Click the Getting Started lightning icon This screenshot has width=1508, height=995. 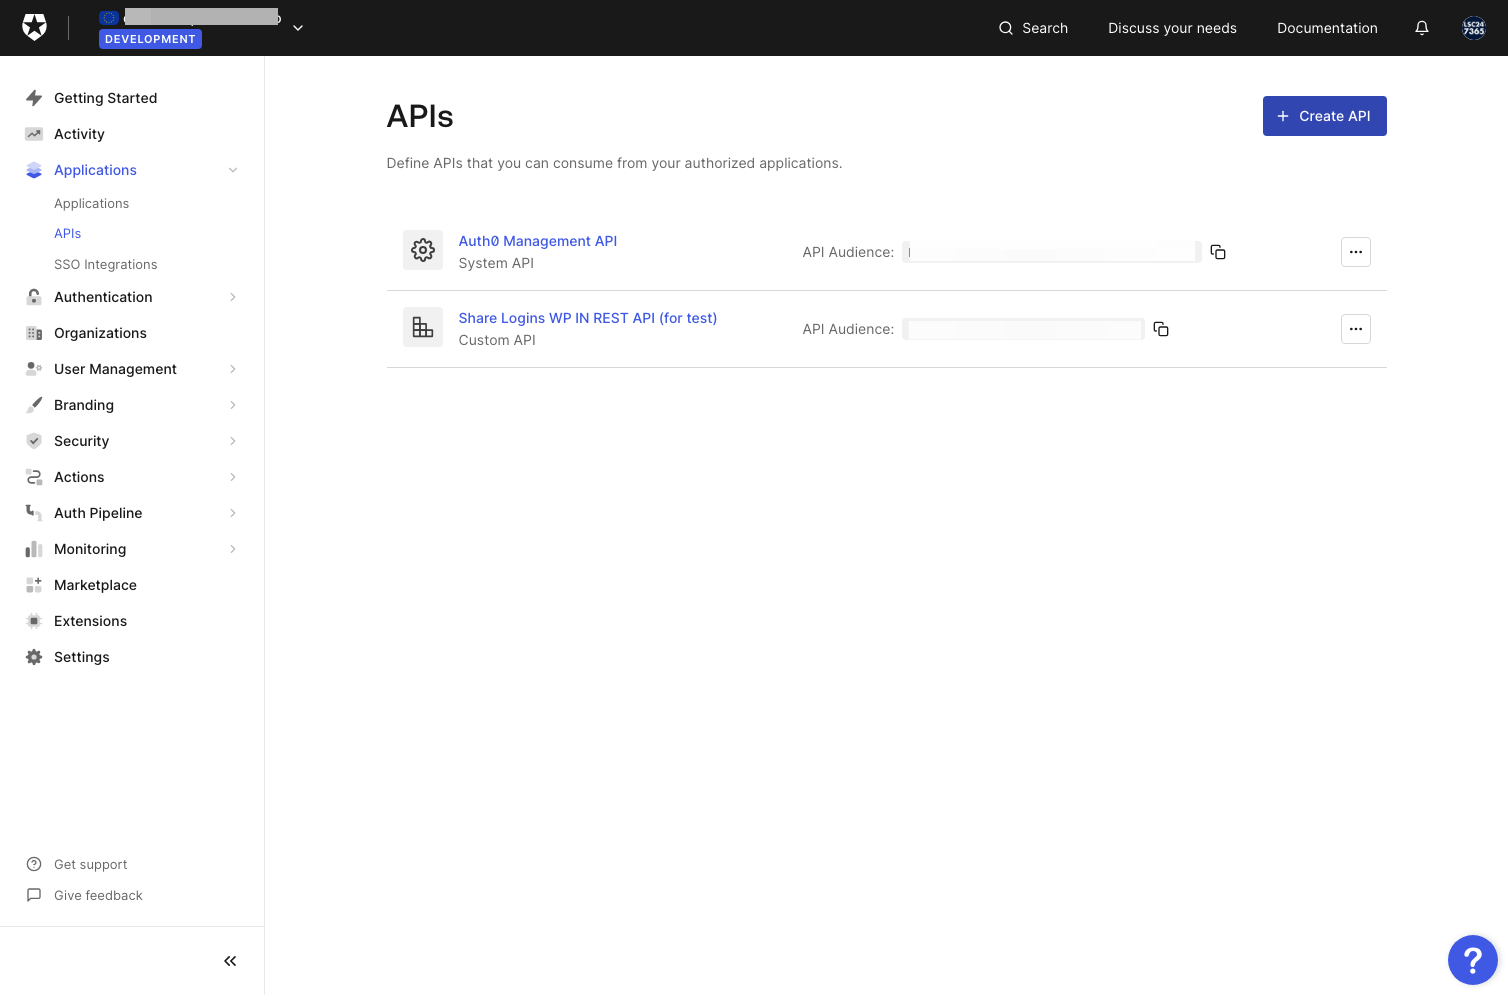34,98
